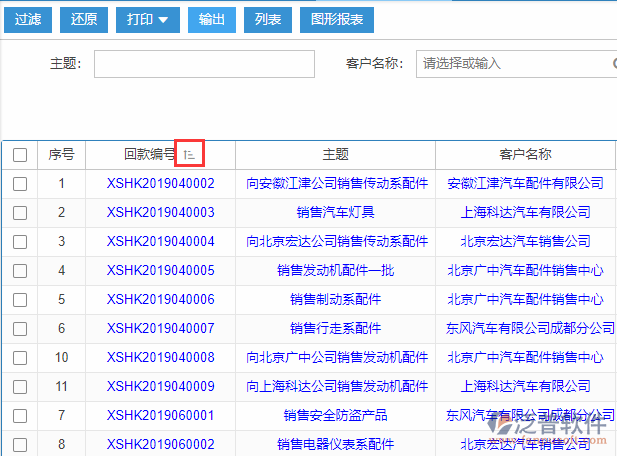The width and height of the screenshot is (617, 456).
Task: Click the 还原 reset button
Action: (x=85, y=19)
